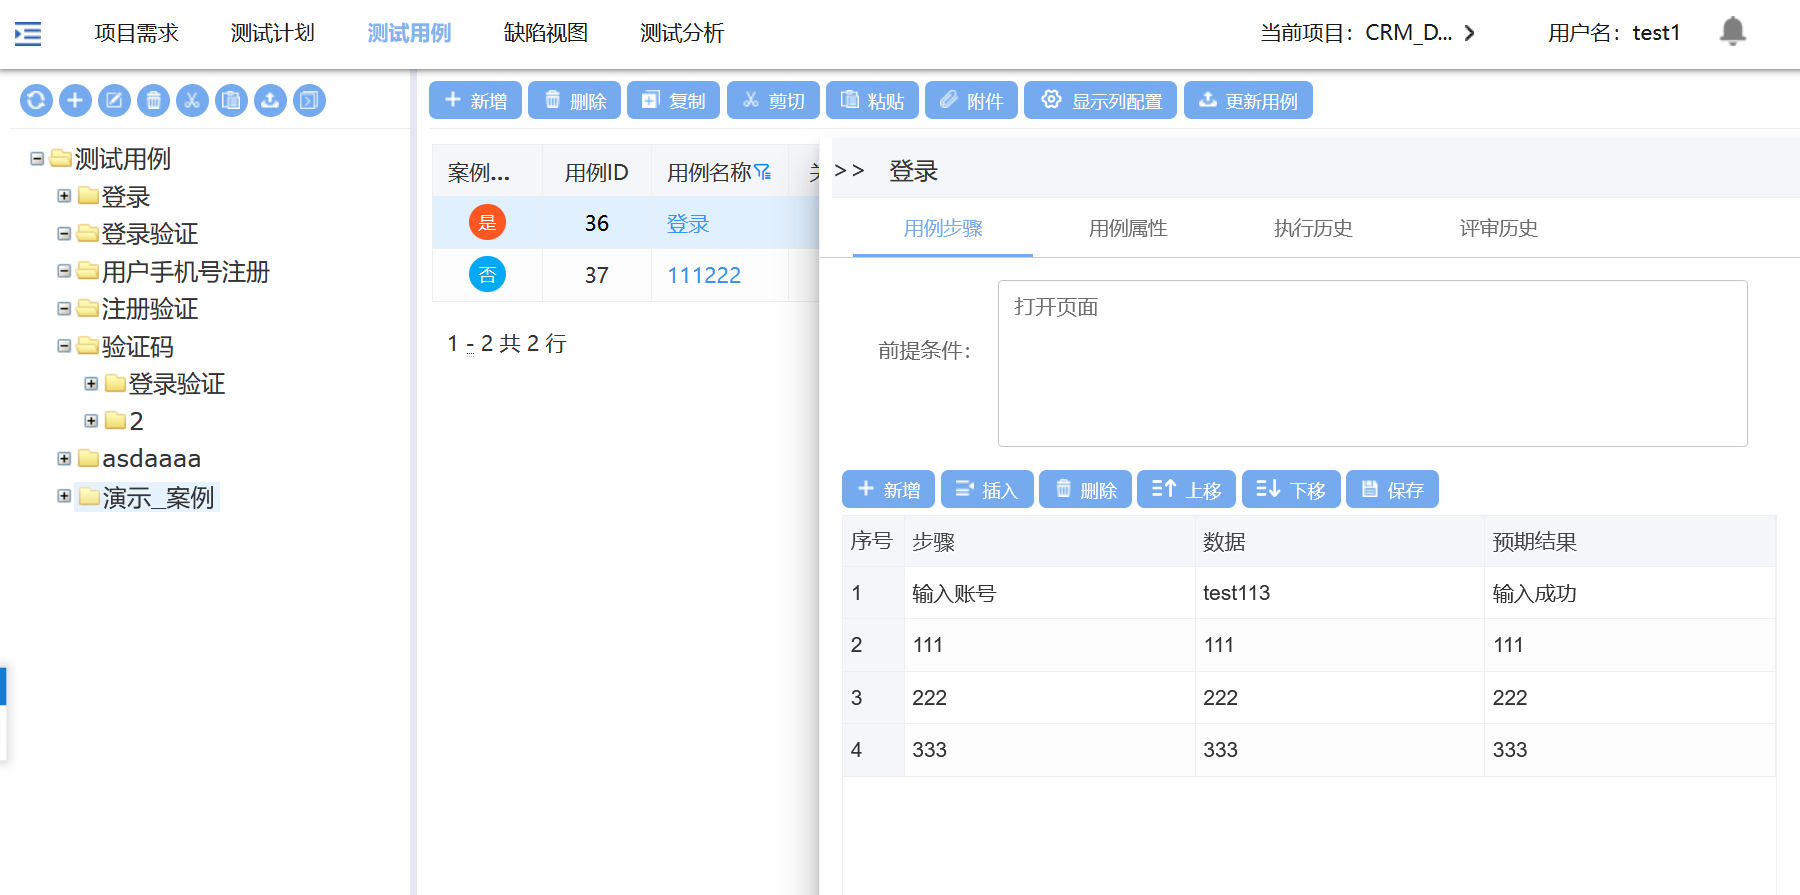Open notifications via the bell icon
This screenshot has width=1800, height=895.
coord(1732,32)
